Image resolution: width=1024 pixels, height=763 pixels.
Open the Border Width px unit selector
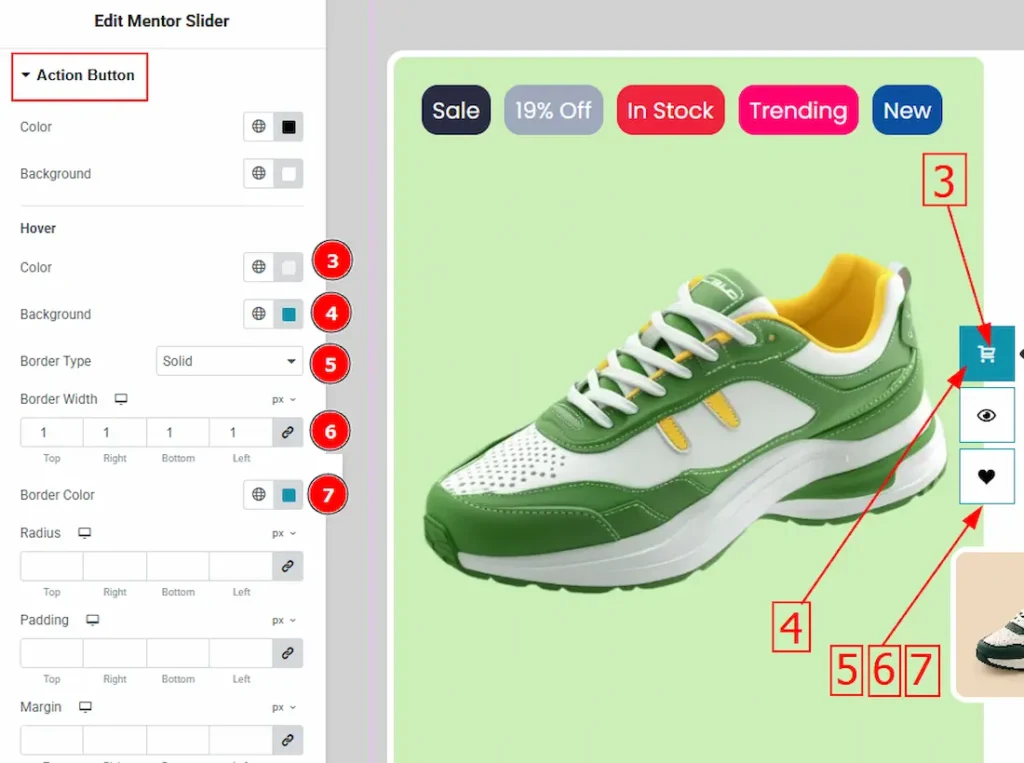(x=284, y=399)
